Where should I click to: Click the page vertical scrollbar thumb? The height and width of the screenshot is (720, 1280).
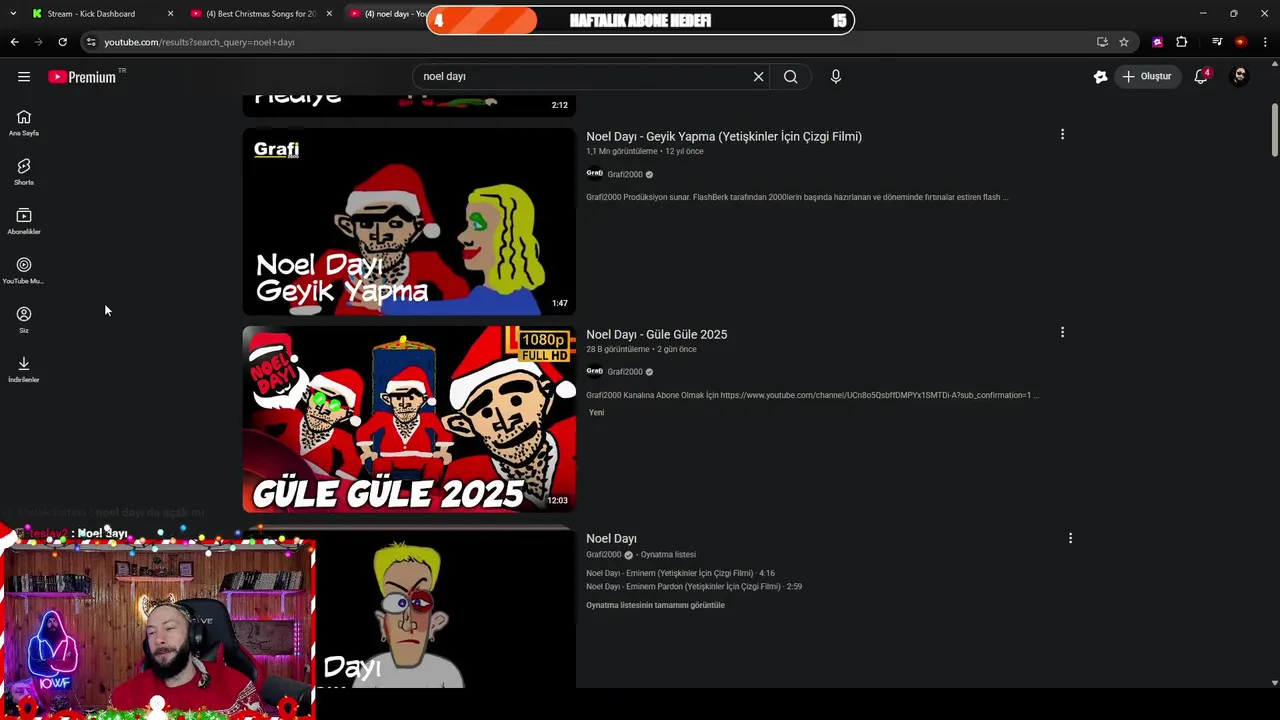[1275, 129]
